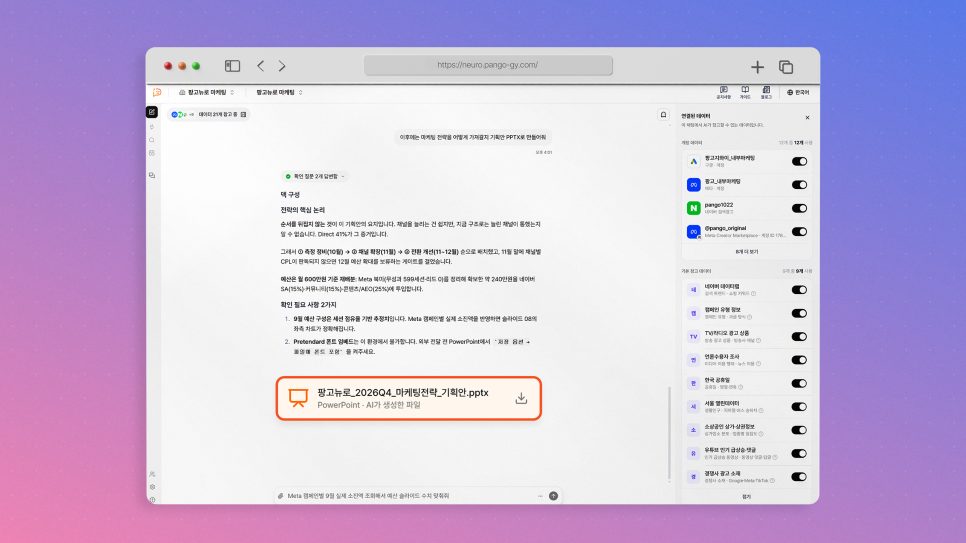Toggle the 유튜브 인기 급상승·댓글 switch
The image size is (966, 543).
pyautogui.click(x=799, y=454)
